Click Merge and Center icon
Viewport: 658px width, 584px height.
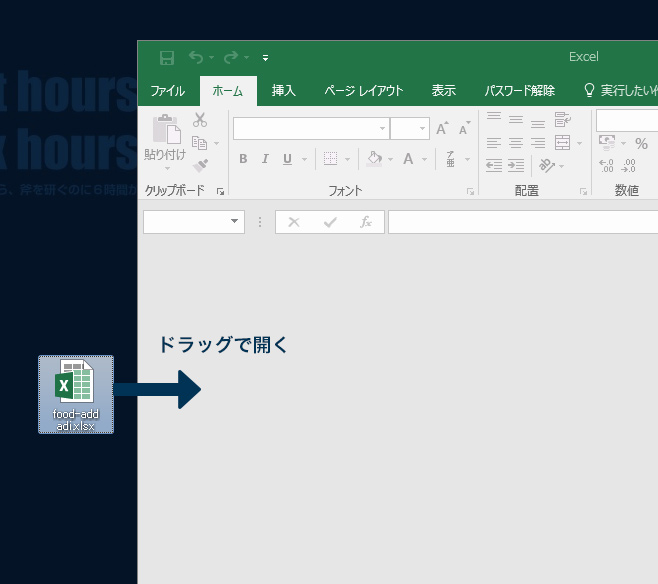point(562,143)
